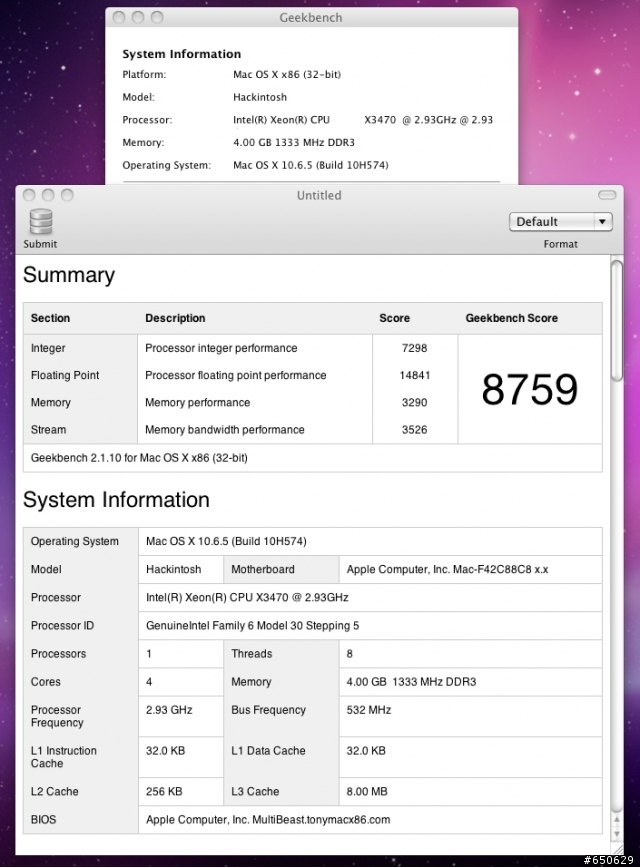Click the L1 Data Cache value 32.0 KB
Screen dimensions: 640x868
[366, 751]
